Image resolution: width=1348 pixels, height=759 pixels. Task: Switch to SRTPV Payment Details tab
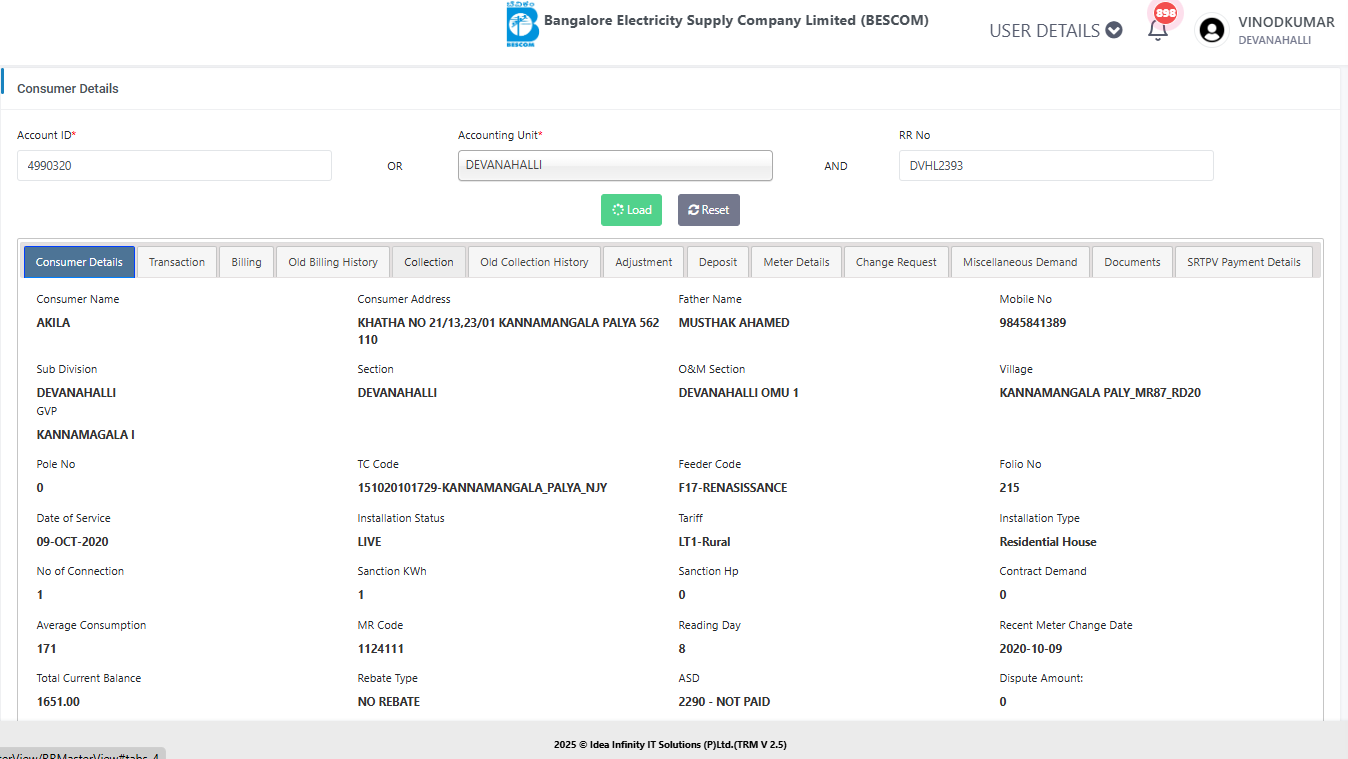coord(1243,262)
